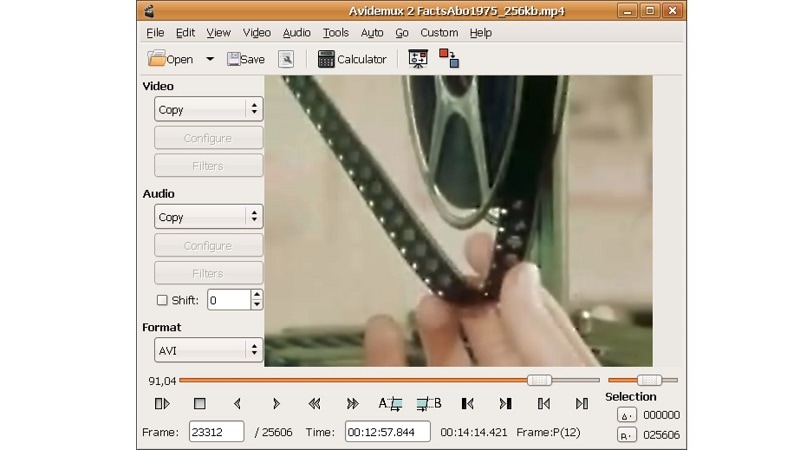Image resolution: width=800 pixels, height=450 pixels.
Task: Click the Time input field
Action: pos(387,432)
